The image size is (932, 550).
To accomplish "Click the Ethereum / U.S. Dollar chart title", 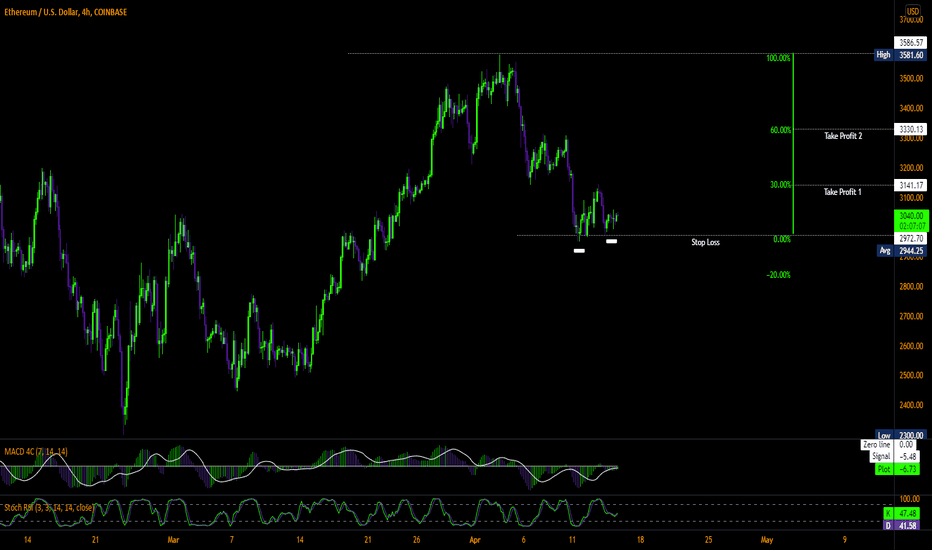I will 65,12.
